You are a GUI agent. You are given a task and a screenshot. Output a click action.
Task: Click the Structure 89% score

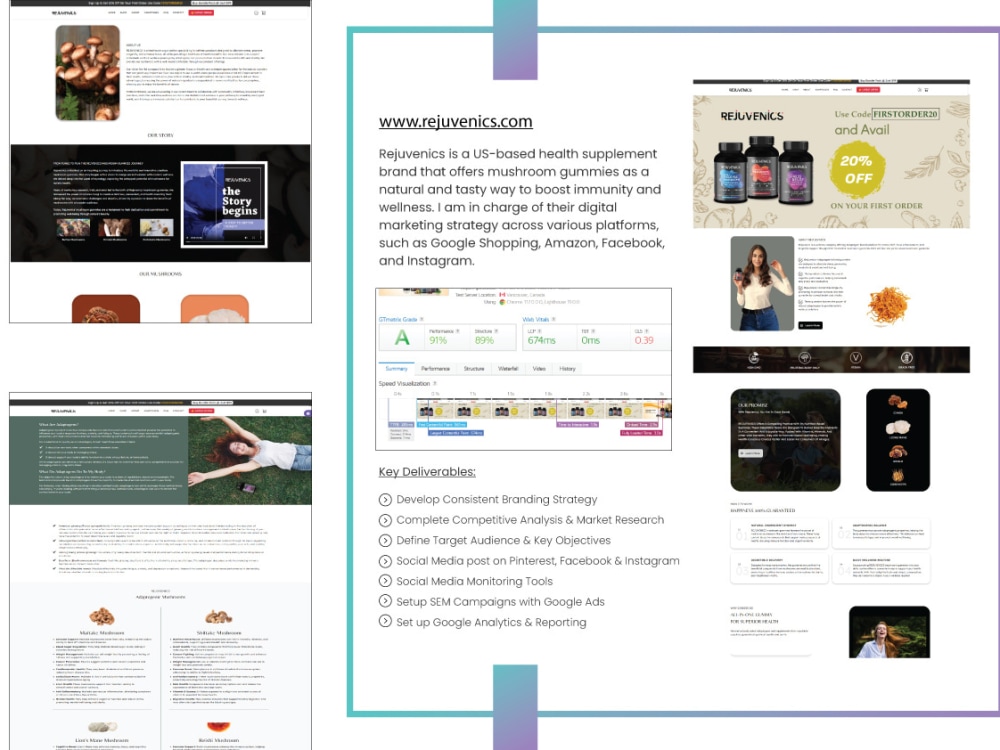484,341
